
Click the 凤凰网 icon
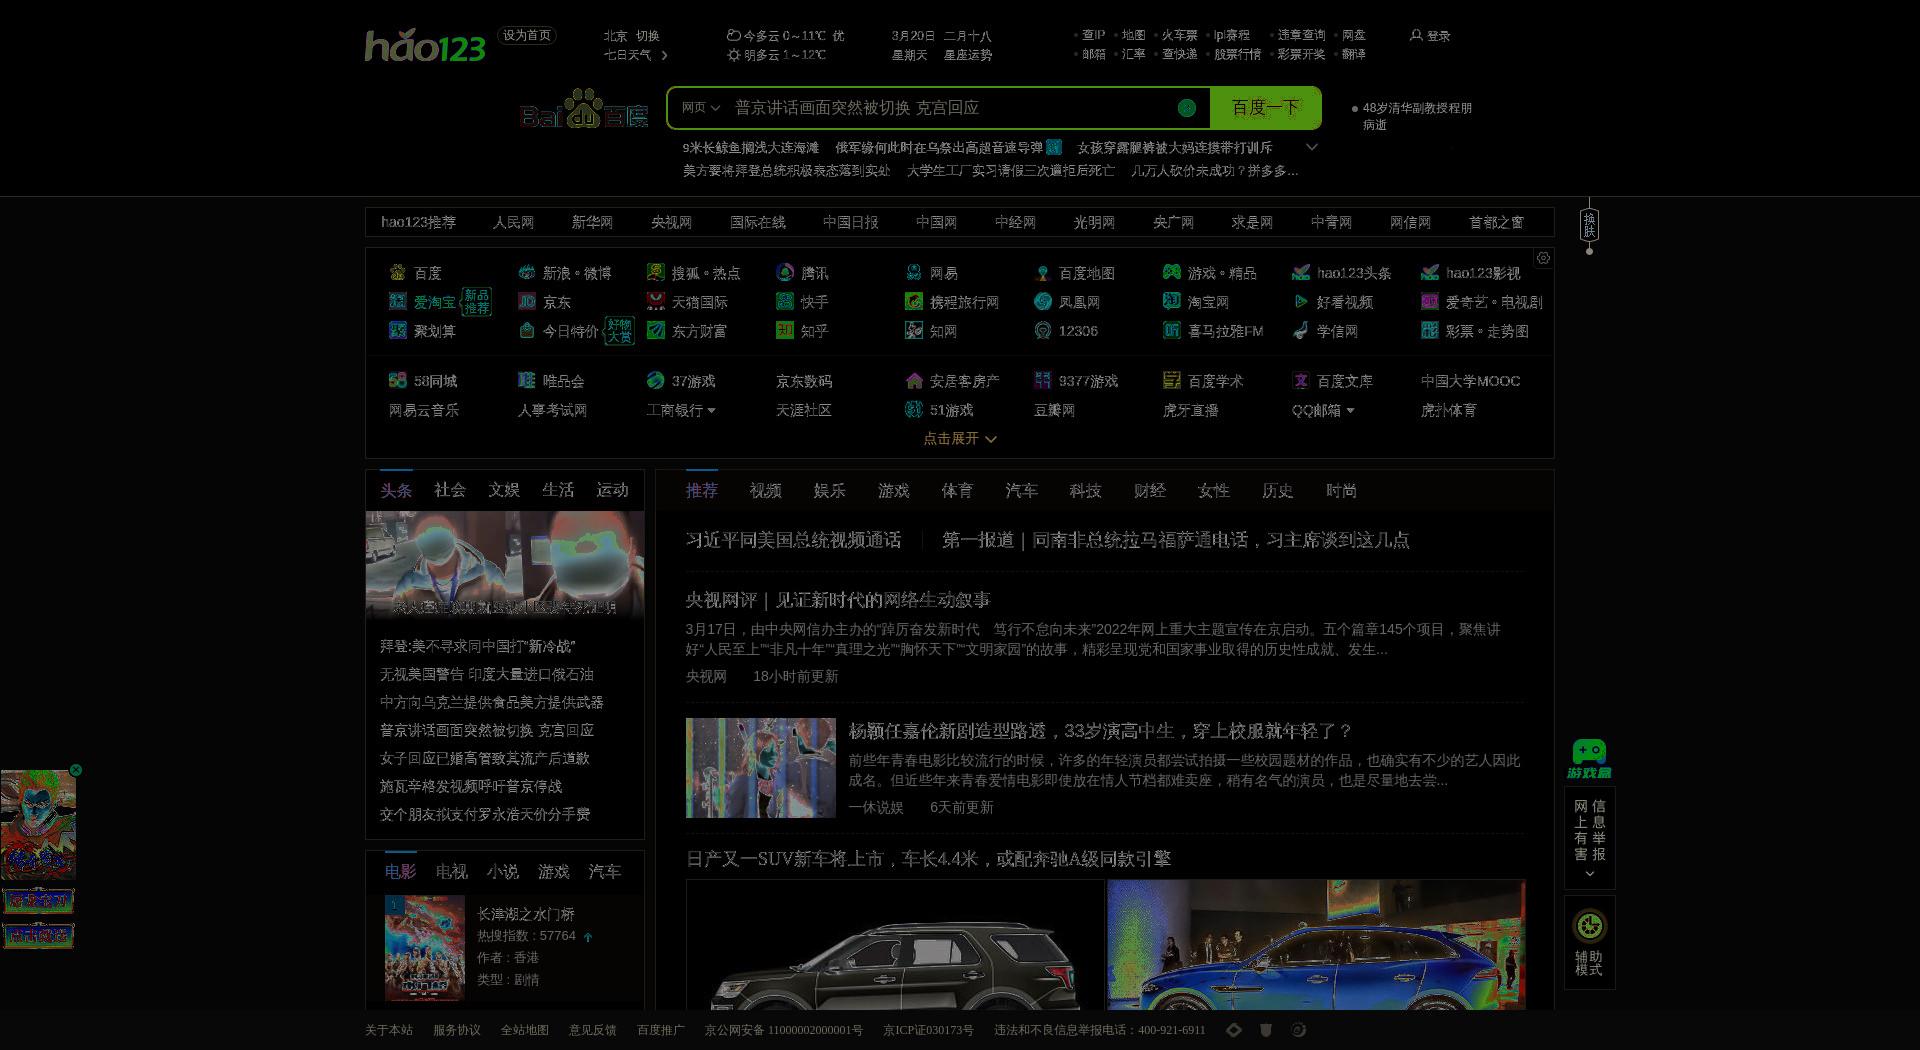click(1042, 301)
